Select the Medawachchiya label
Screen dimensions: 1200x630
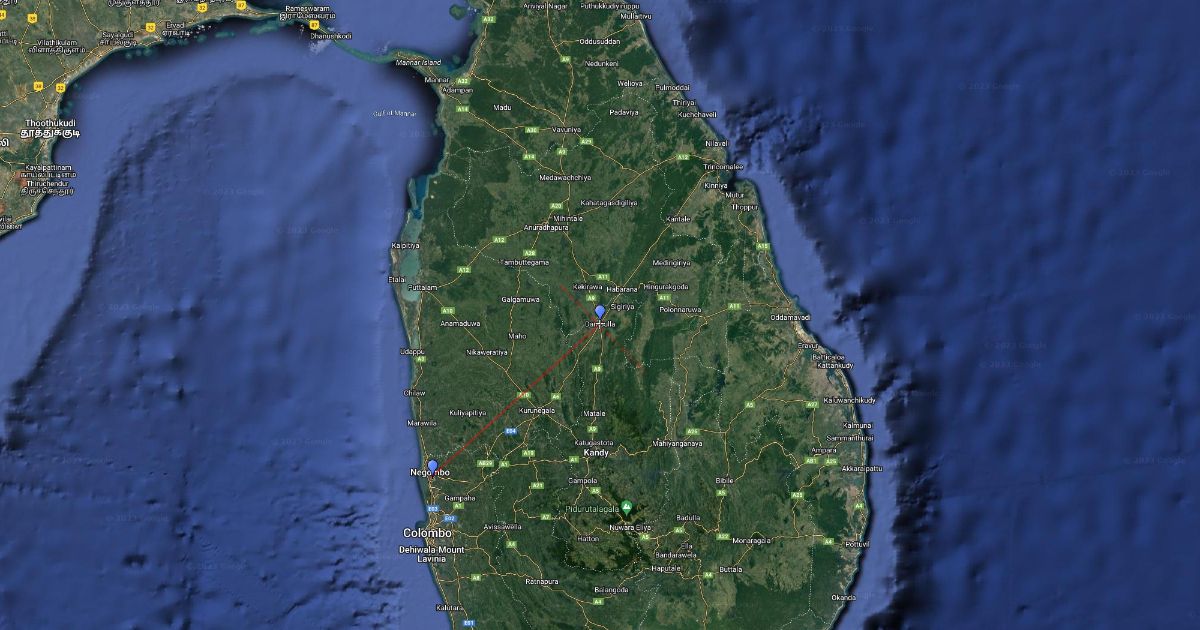[565, 177]
